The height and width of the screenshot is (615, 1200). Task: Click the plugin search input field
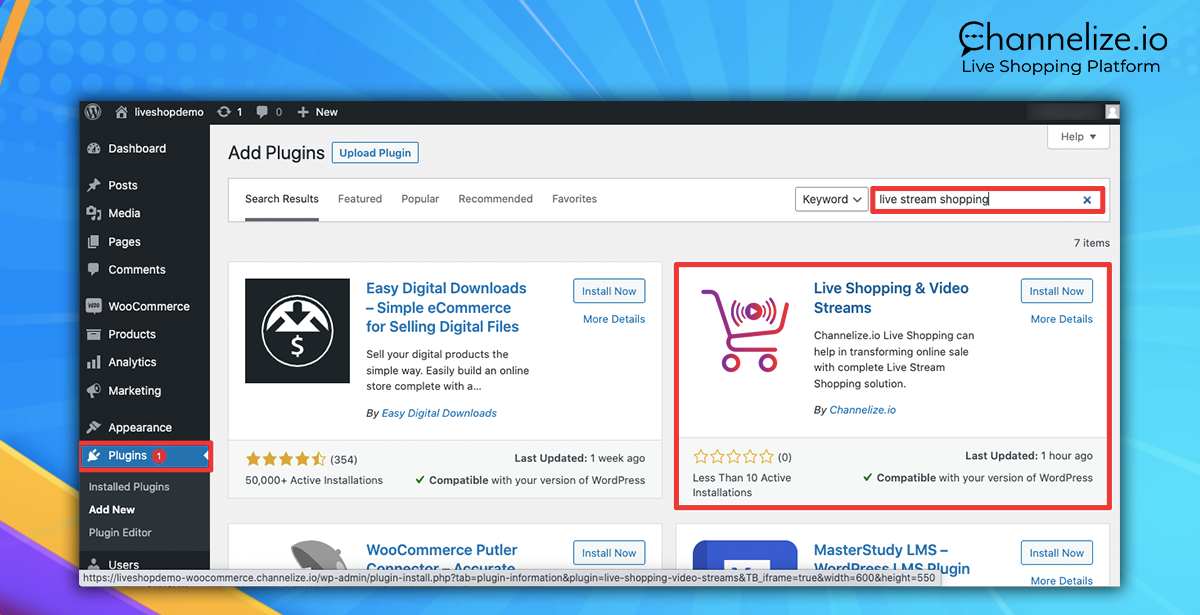tap(987, 199)
